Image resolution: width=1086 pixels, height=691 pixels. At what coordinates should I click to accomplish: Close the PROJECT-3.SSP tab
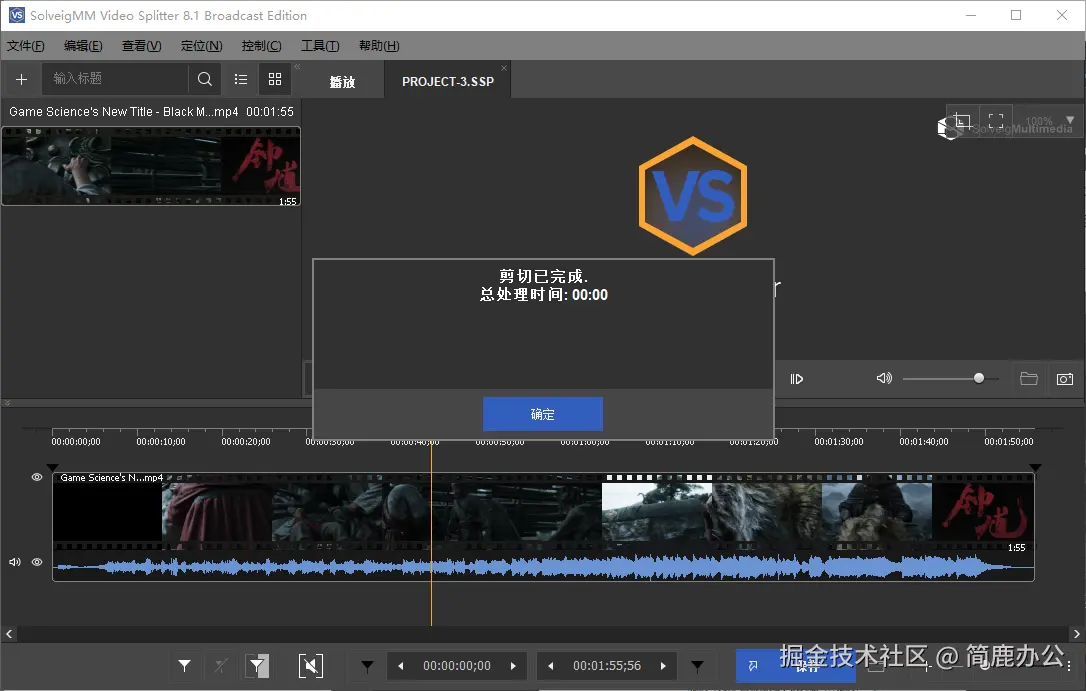(x=504, y=68)
